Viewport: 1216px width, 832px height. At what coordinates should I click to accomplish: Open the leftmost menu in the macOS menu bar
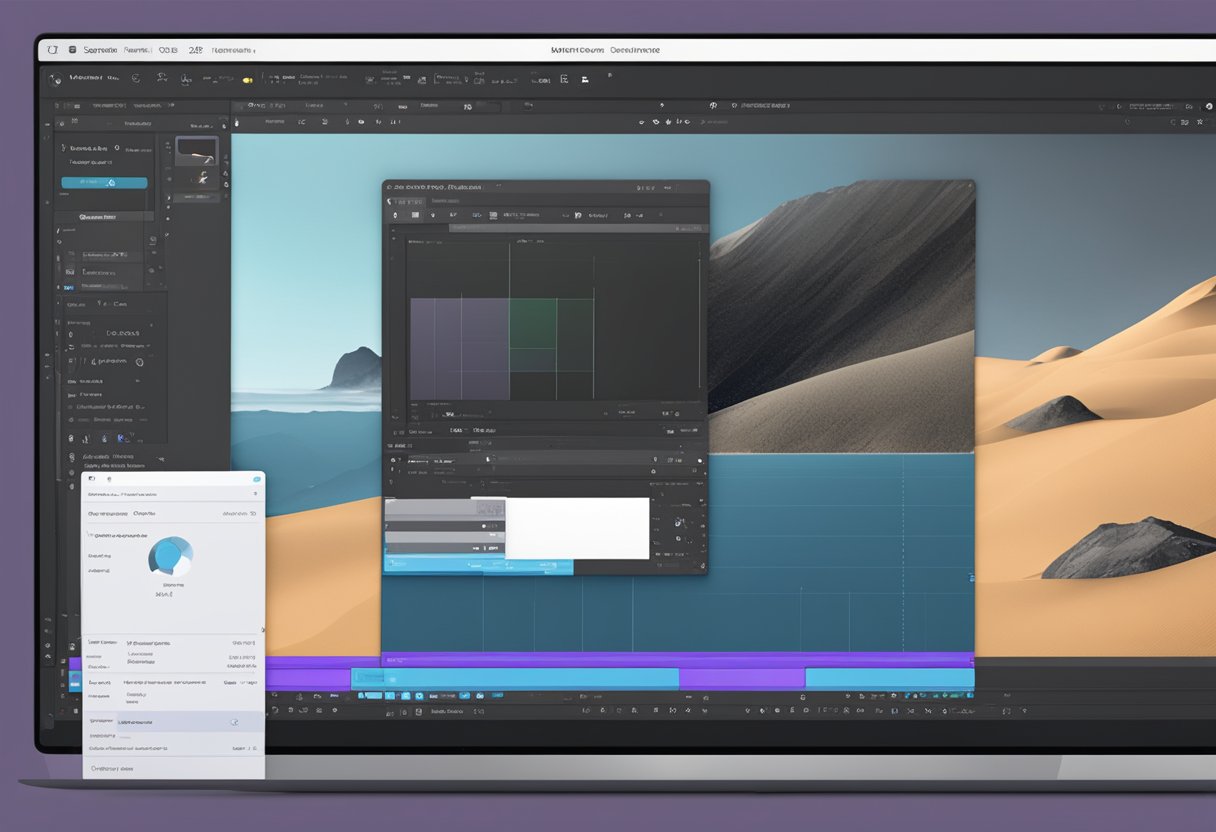click(52, 49)
